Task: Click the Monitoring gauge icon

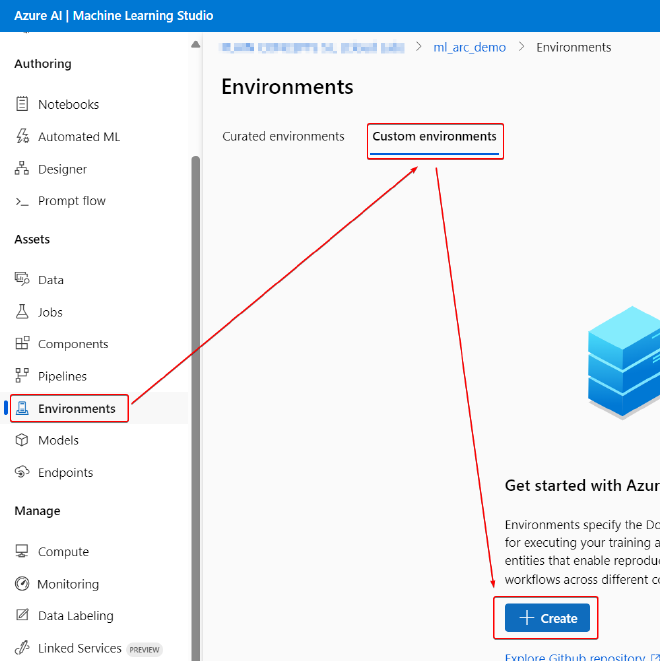Action: click(22, 584)
